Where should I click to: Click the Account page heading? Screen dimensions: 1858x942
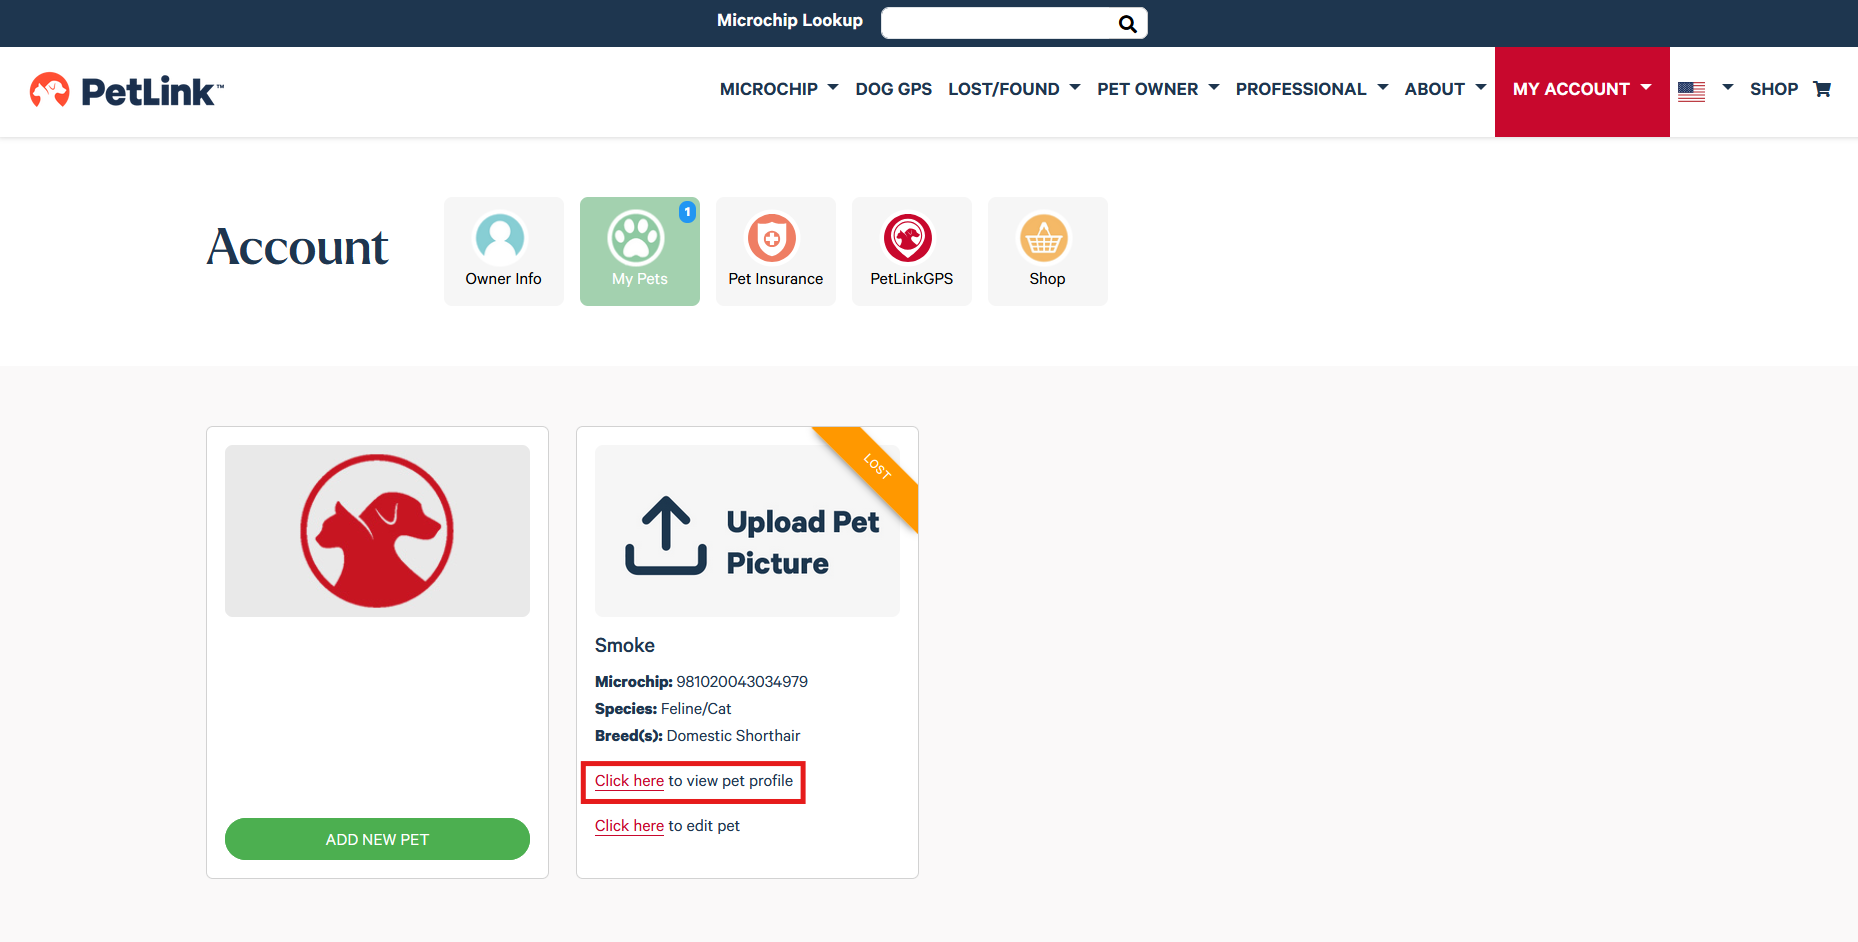pos(297,247)
